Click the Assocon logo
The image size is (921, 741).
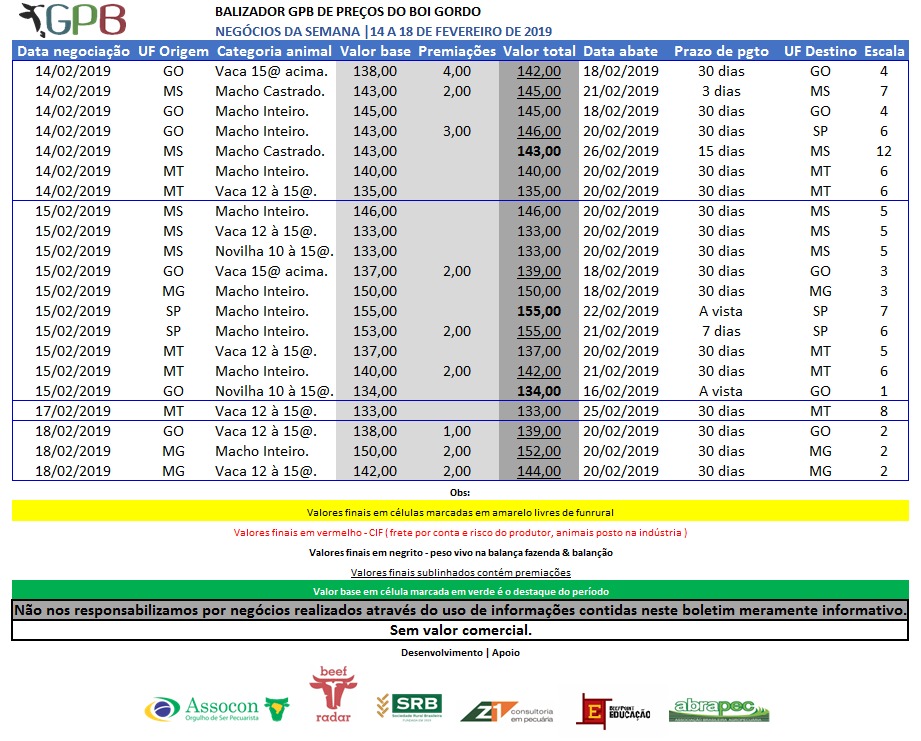pyautogui.click(x=217, y=709)
